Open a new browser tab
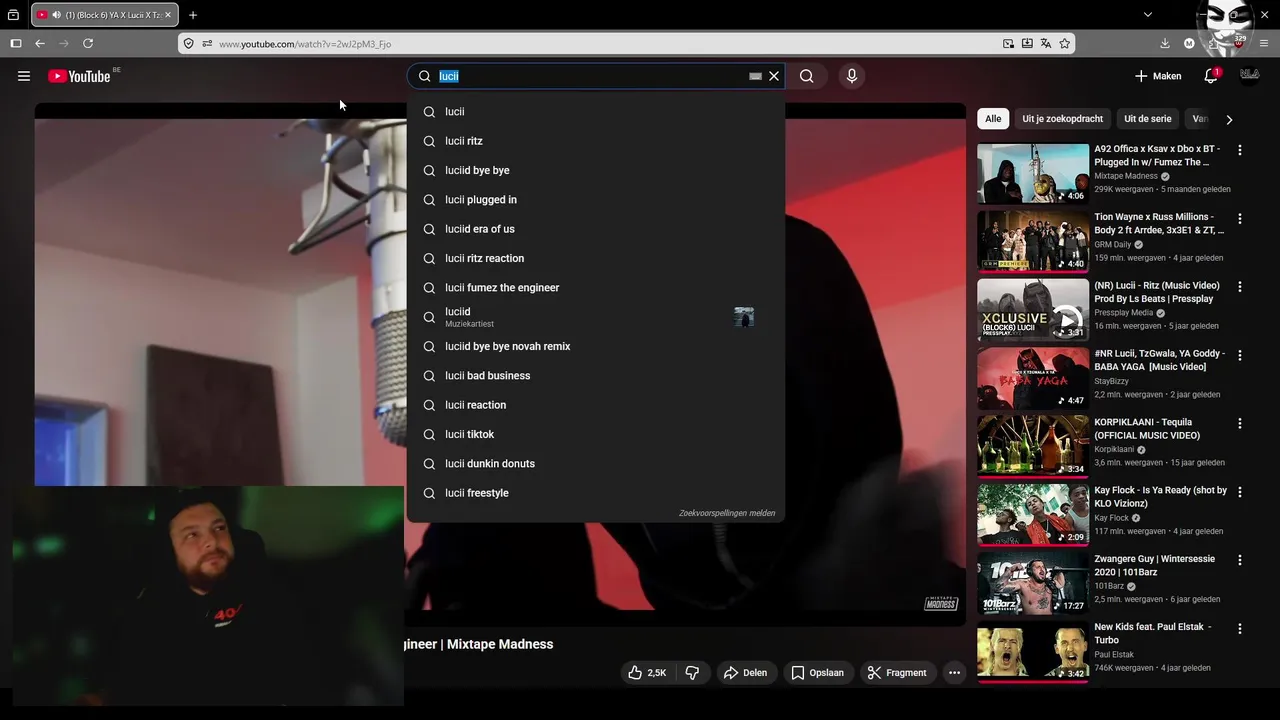 193,15
